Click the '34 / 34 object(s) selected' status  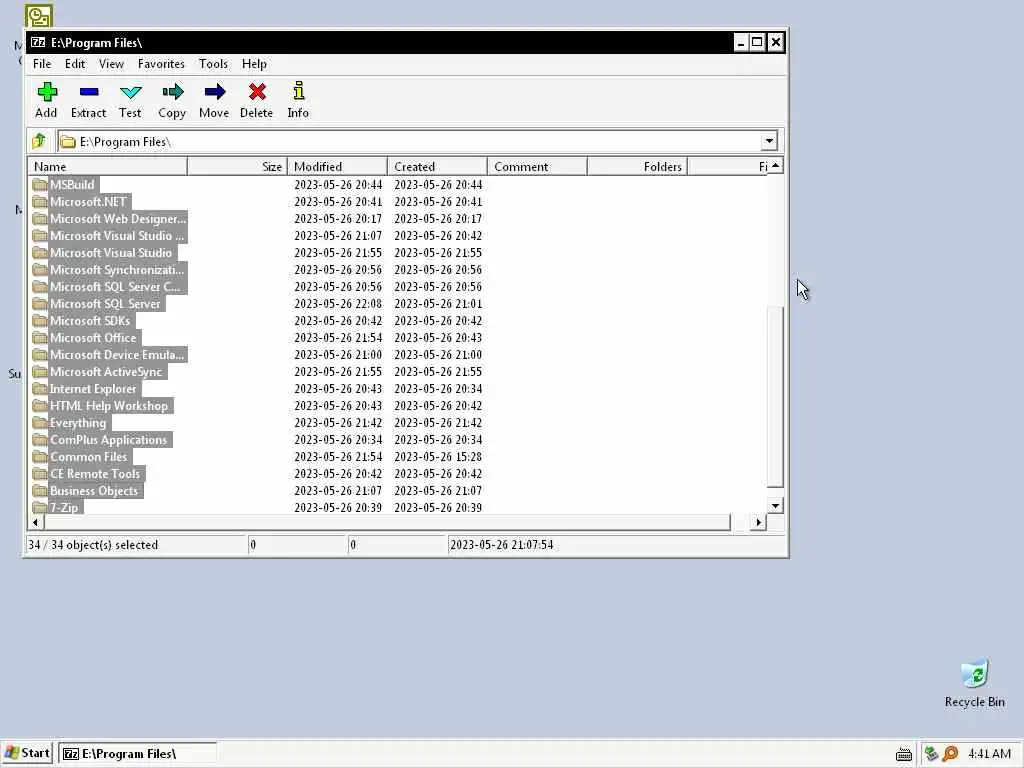point(93,545)
